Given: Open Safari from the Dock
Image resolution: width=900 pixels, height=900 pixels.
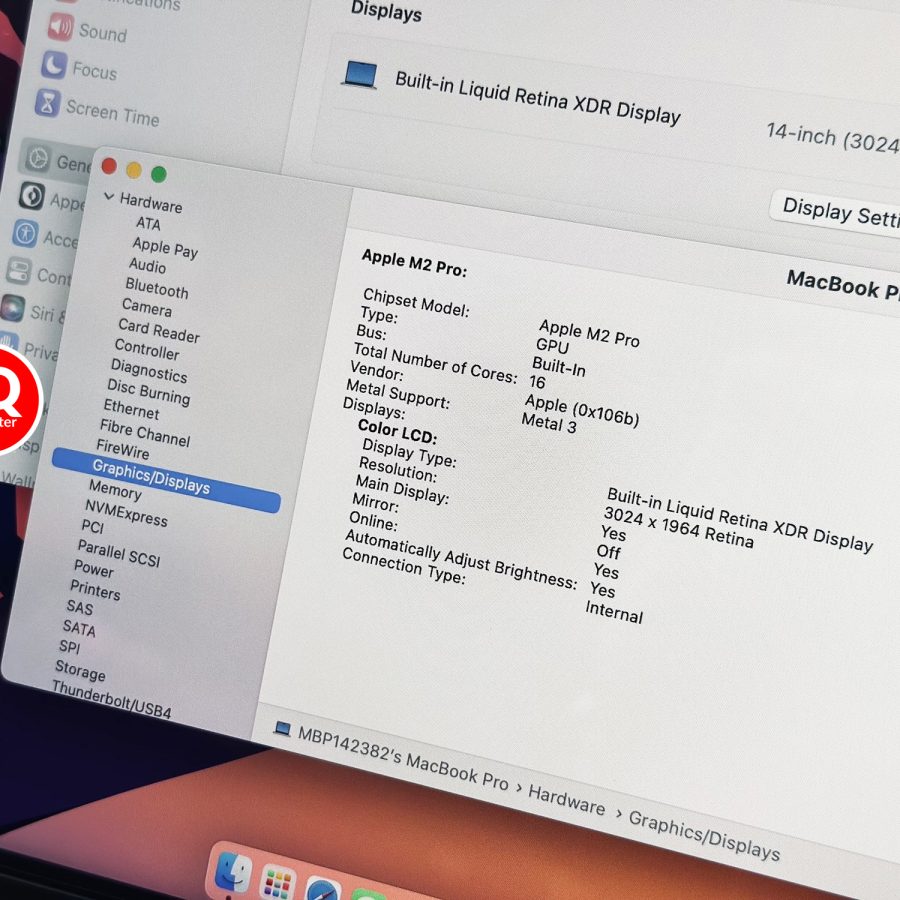Looking at the screenshot, I should [324, 890].
